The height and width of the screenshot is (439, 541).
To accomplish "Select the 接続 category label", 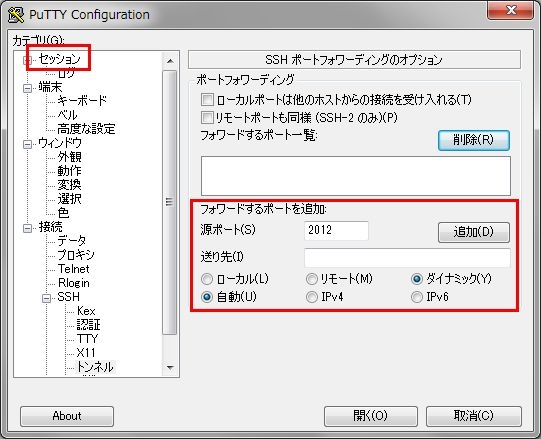I will 50,227.
